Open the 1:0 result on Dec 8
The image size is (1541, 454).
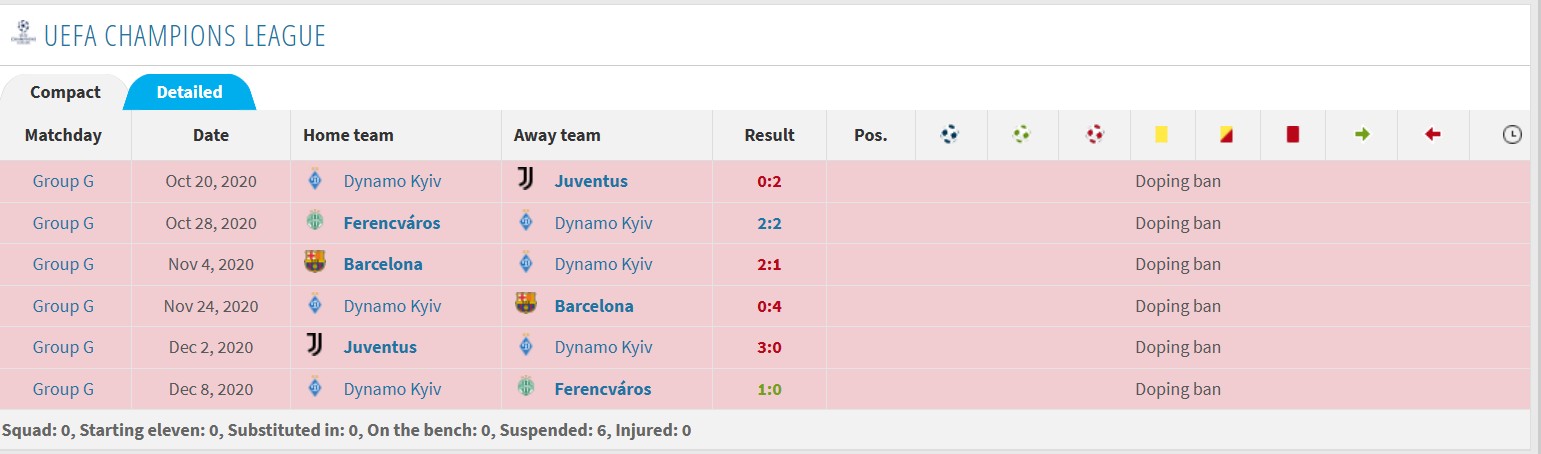[x=769, y=389]
